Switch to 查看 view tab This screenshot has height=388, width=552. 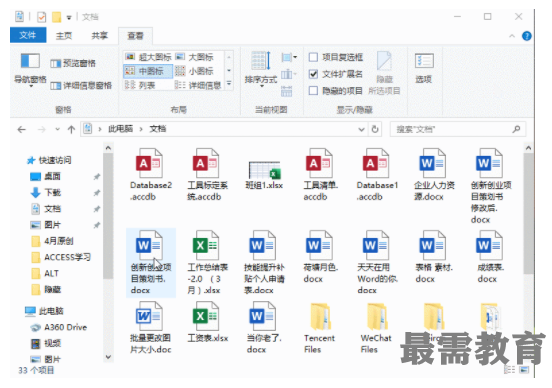coord(135,36)
